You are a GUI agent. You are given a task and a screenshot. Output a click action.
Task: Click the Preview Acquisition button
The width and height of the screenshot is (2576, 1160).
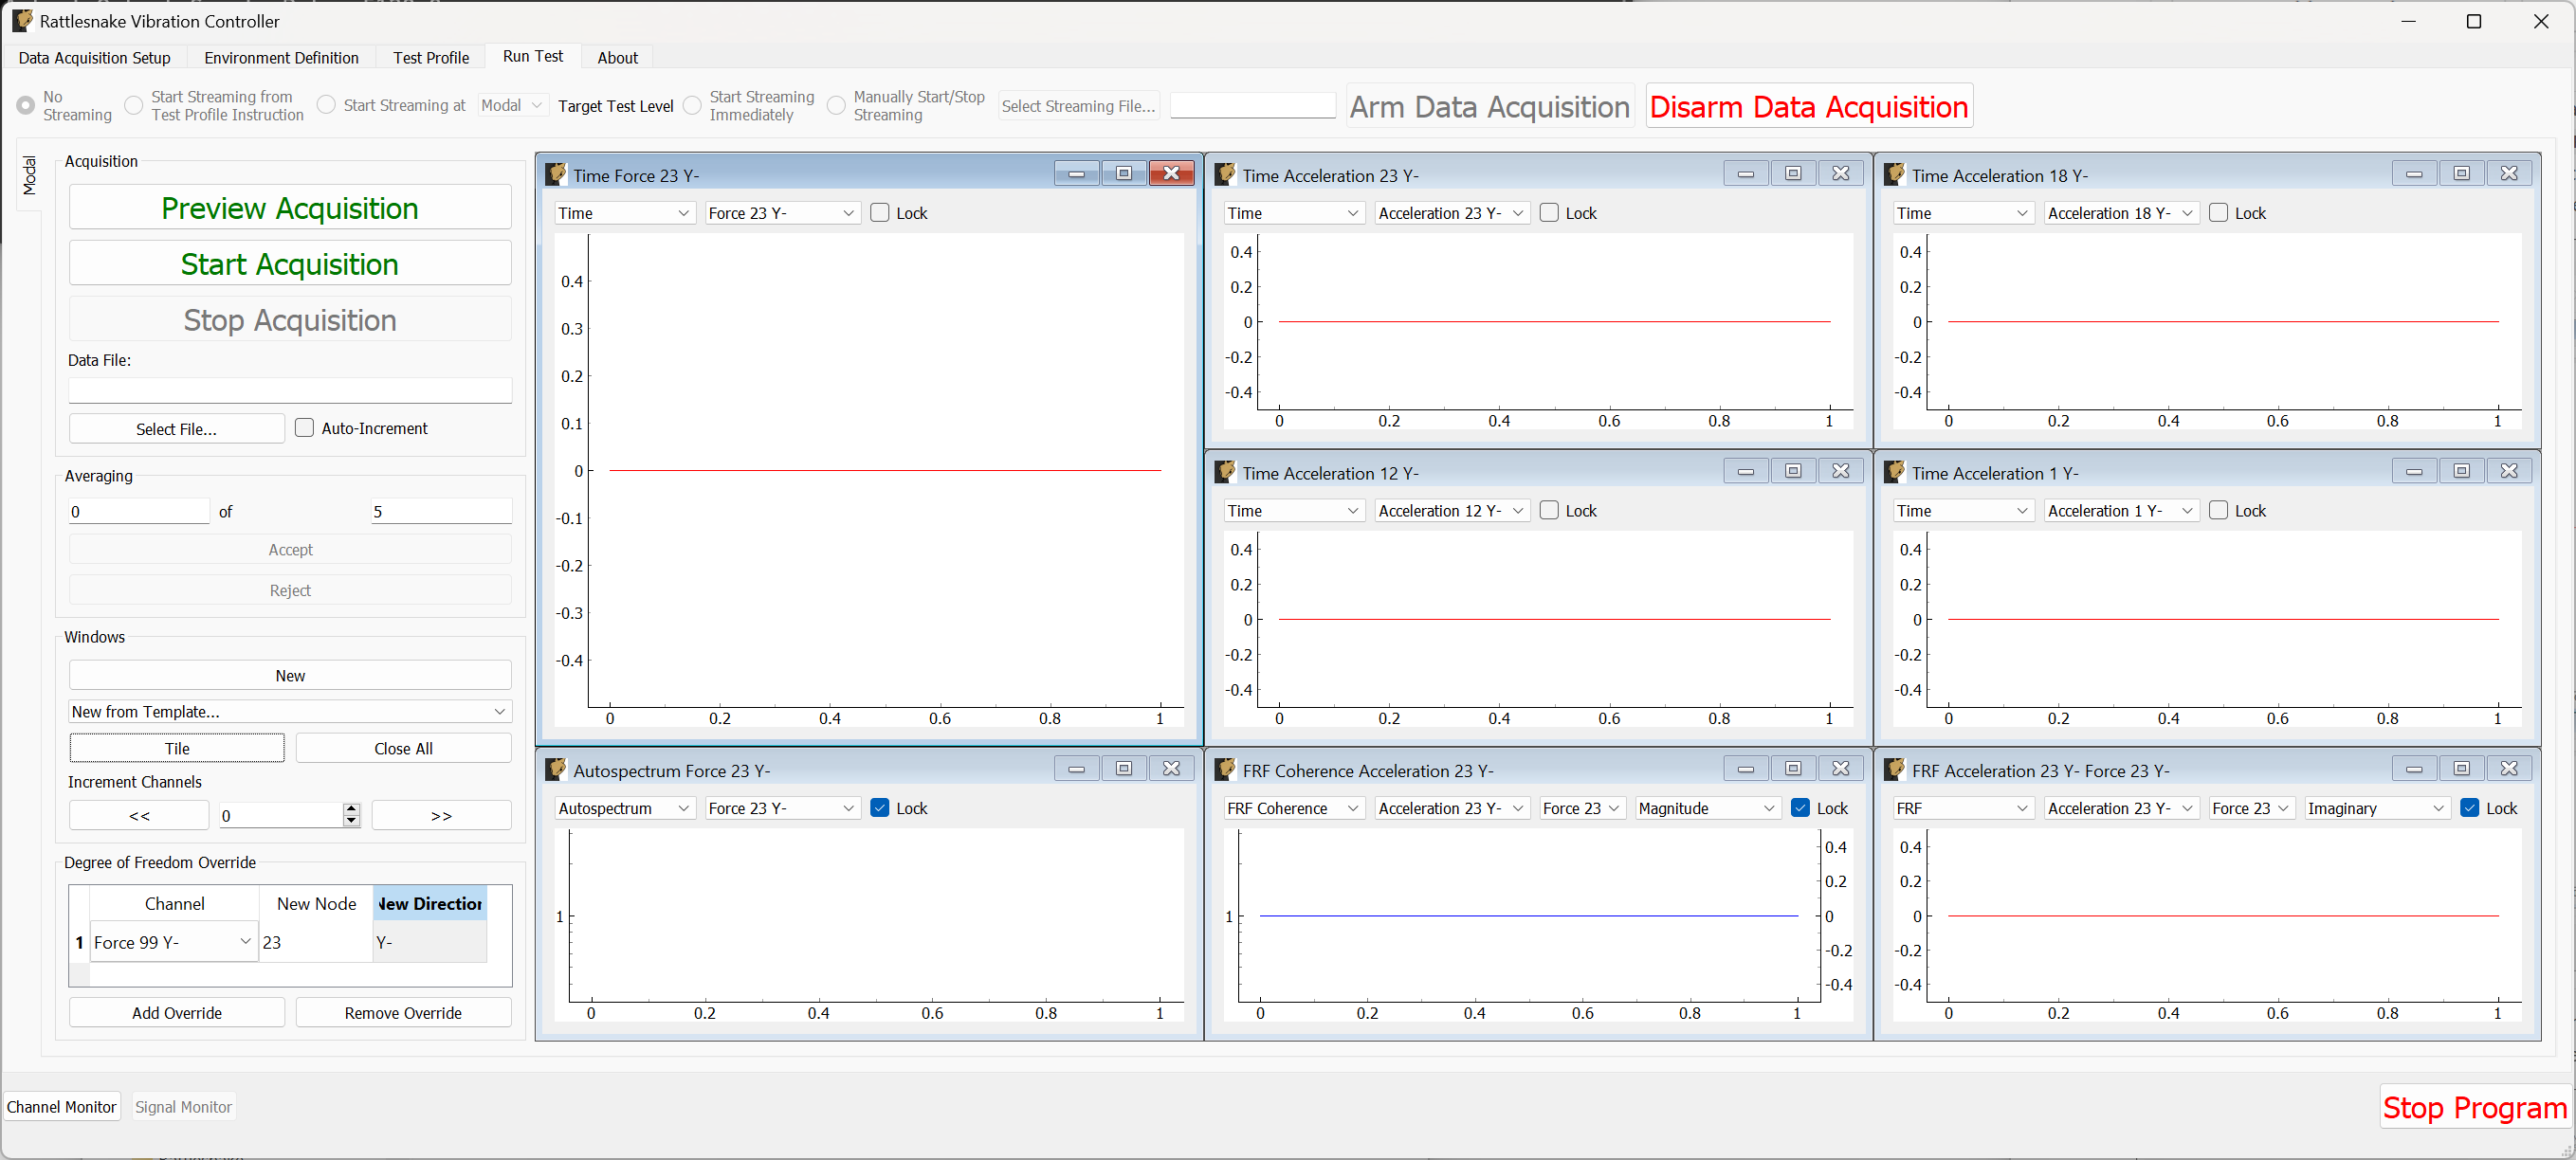(289, 208)
